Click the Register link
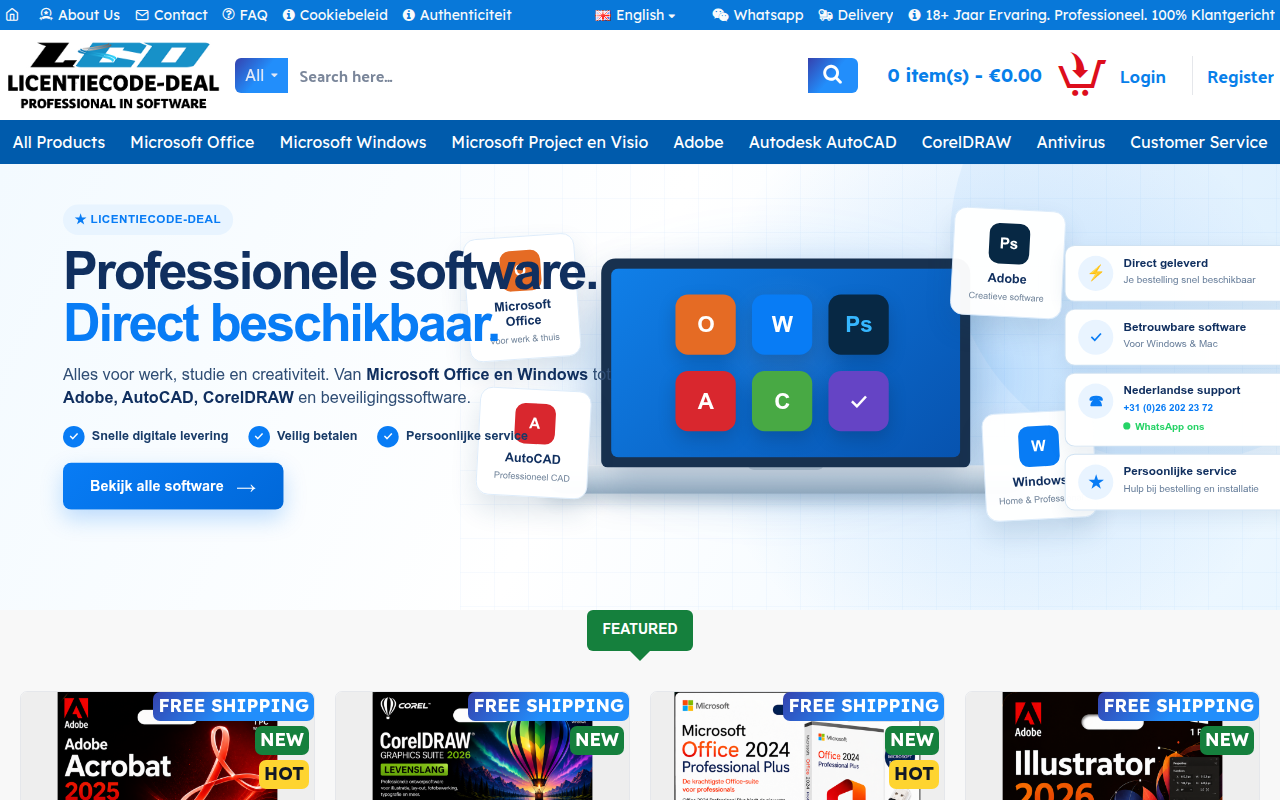The image size is (1280, 800). point(1240,77)
